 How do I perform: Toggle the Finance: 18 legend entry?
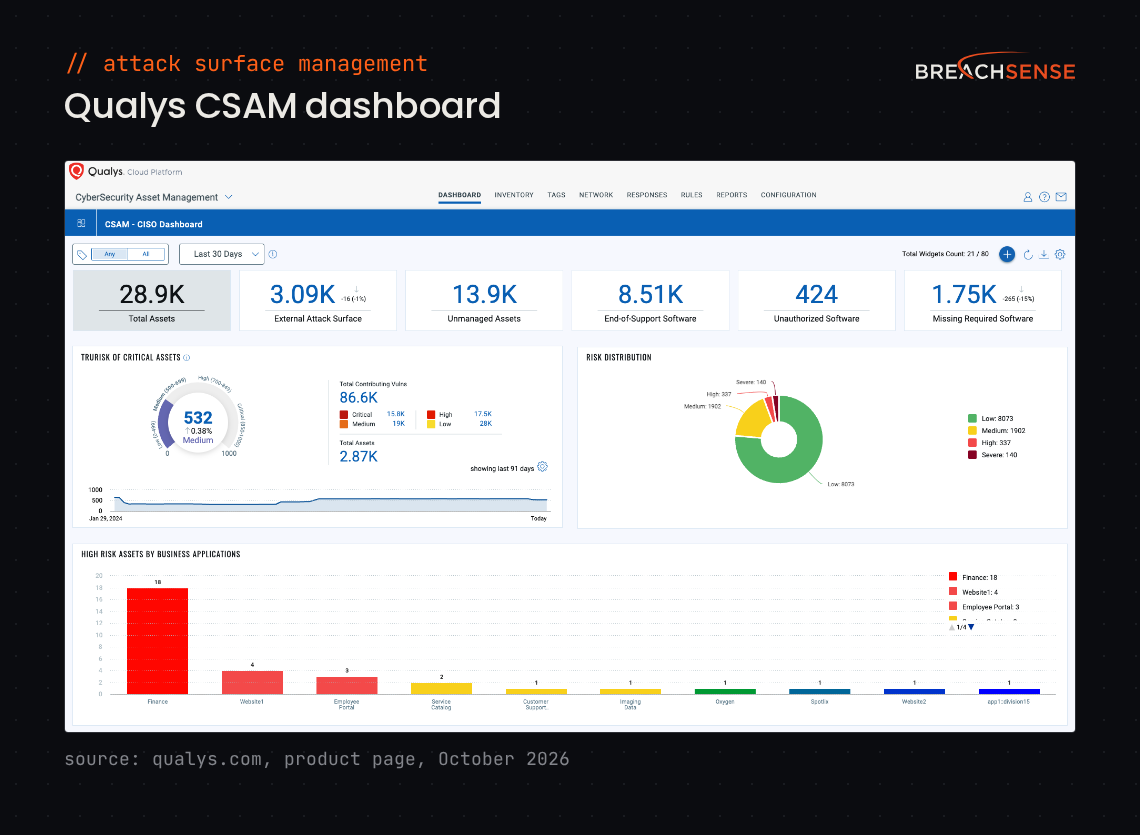[x=973, y=577]
